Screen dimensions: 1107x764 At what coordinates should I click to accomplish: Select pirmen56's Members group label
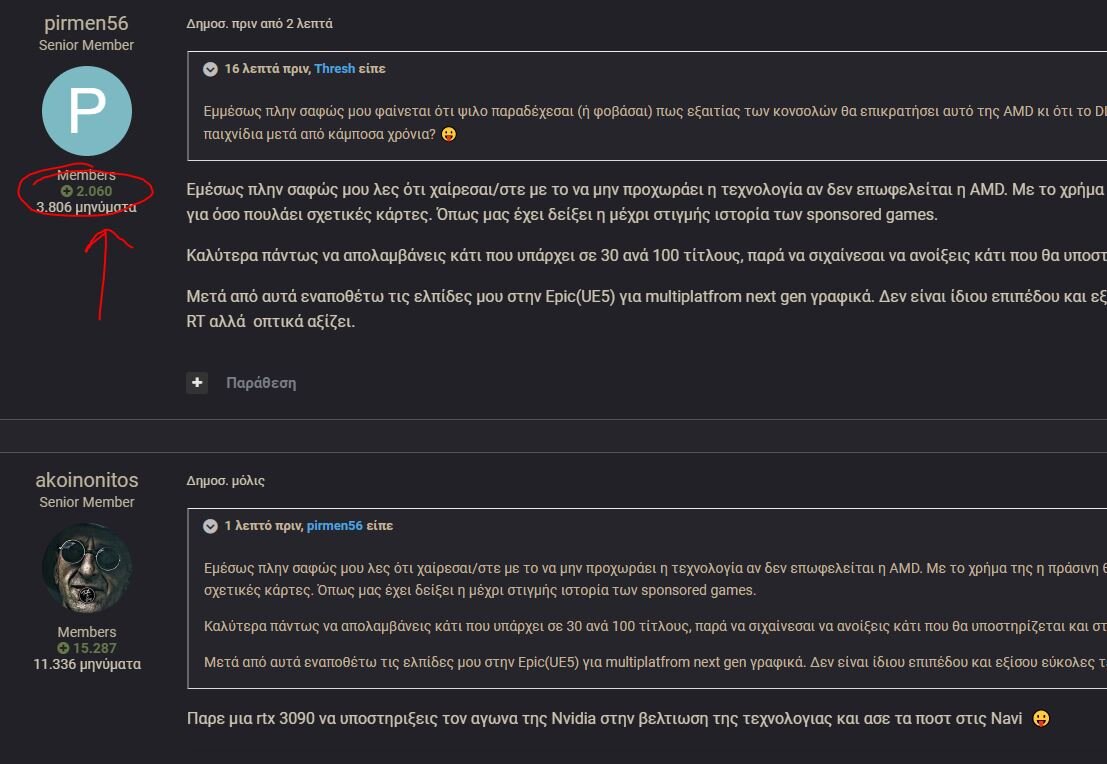(86, 175)
